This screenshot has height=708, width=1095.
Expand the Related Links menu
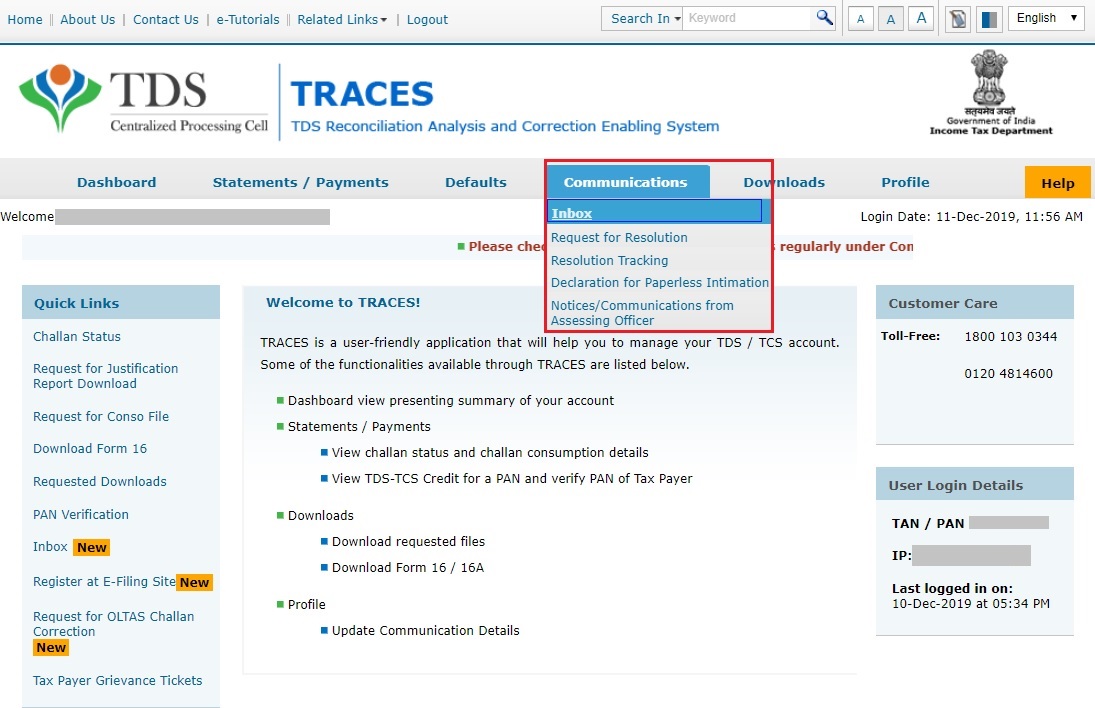coord(341,19)
